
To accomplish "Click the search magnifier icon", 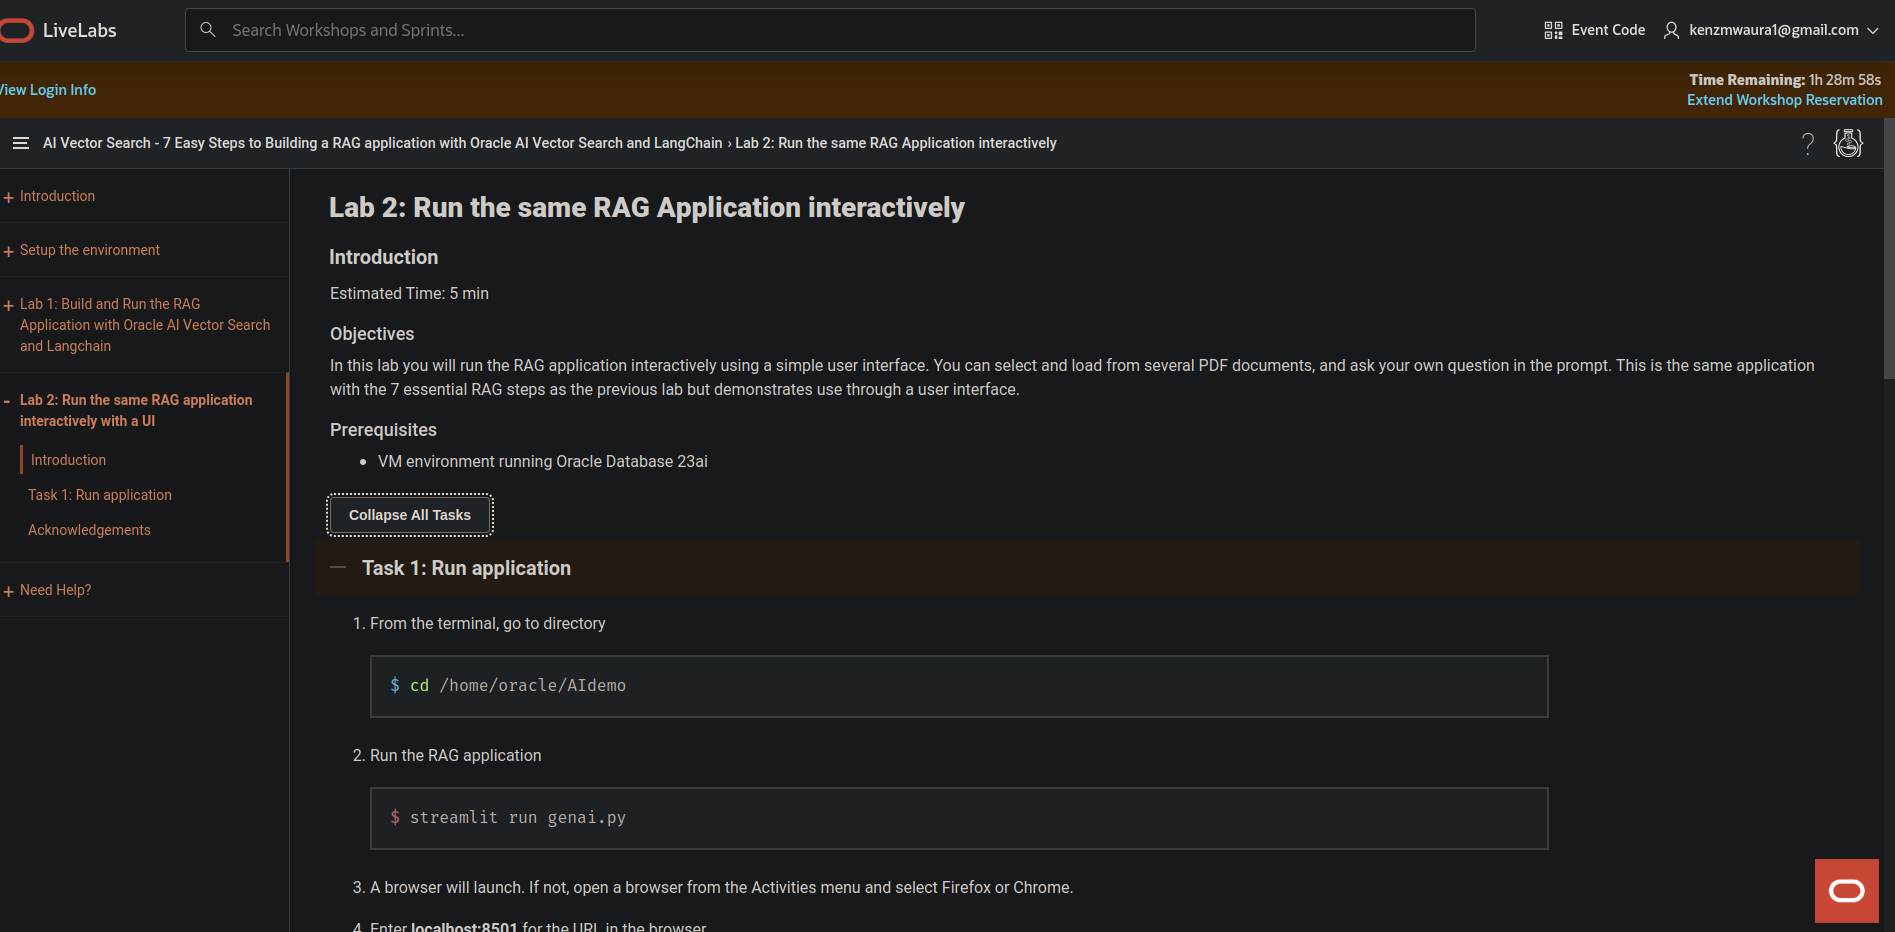I will (x=208, y=30).
